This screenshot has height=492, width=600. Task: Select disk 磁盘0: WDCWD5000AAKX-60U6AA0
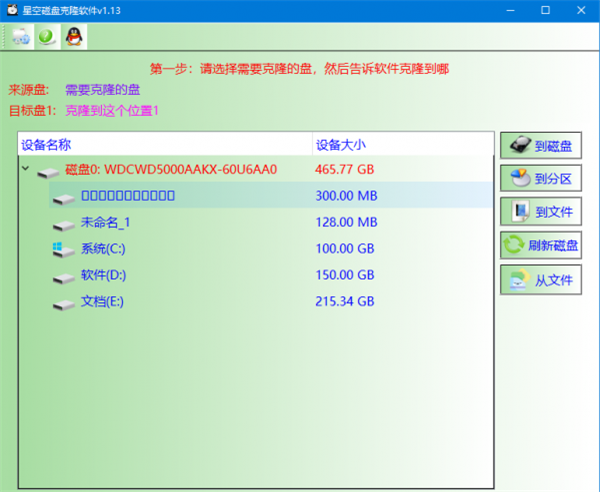[x=170, y=170]
